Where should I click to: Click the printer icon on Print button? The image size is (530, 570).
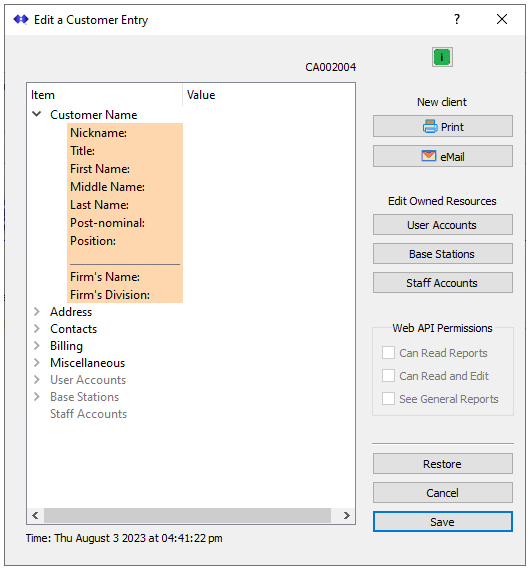(430, 127)
